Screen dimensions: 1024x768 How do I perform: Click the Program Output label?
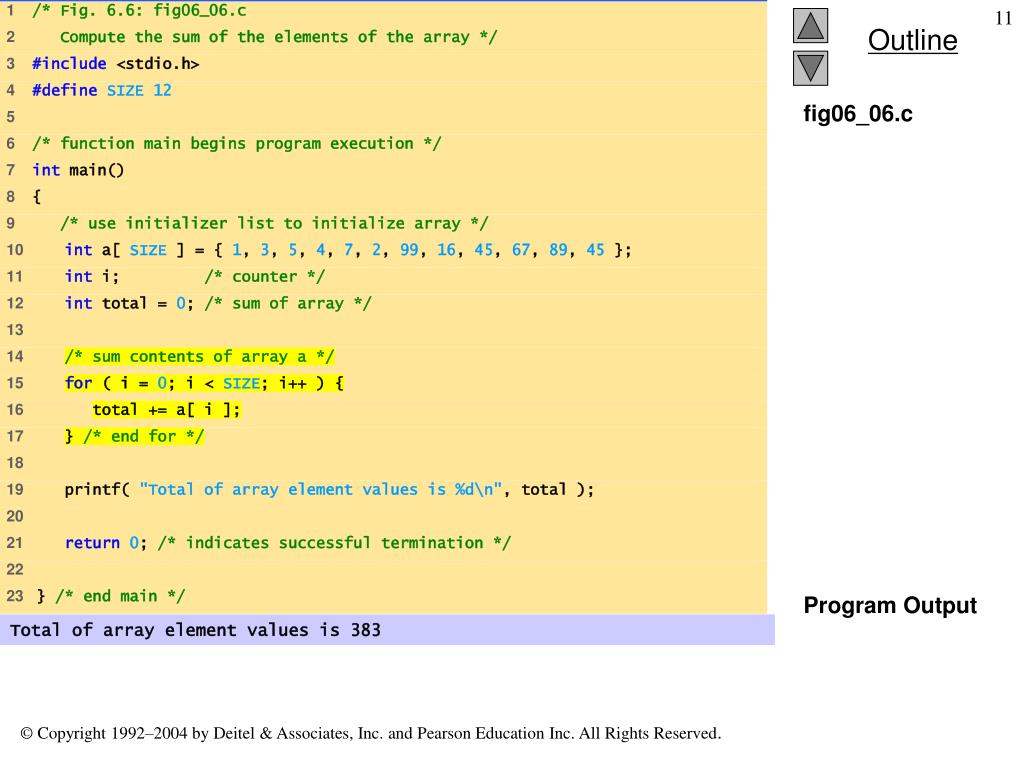890,606
